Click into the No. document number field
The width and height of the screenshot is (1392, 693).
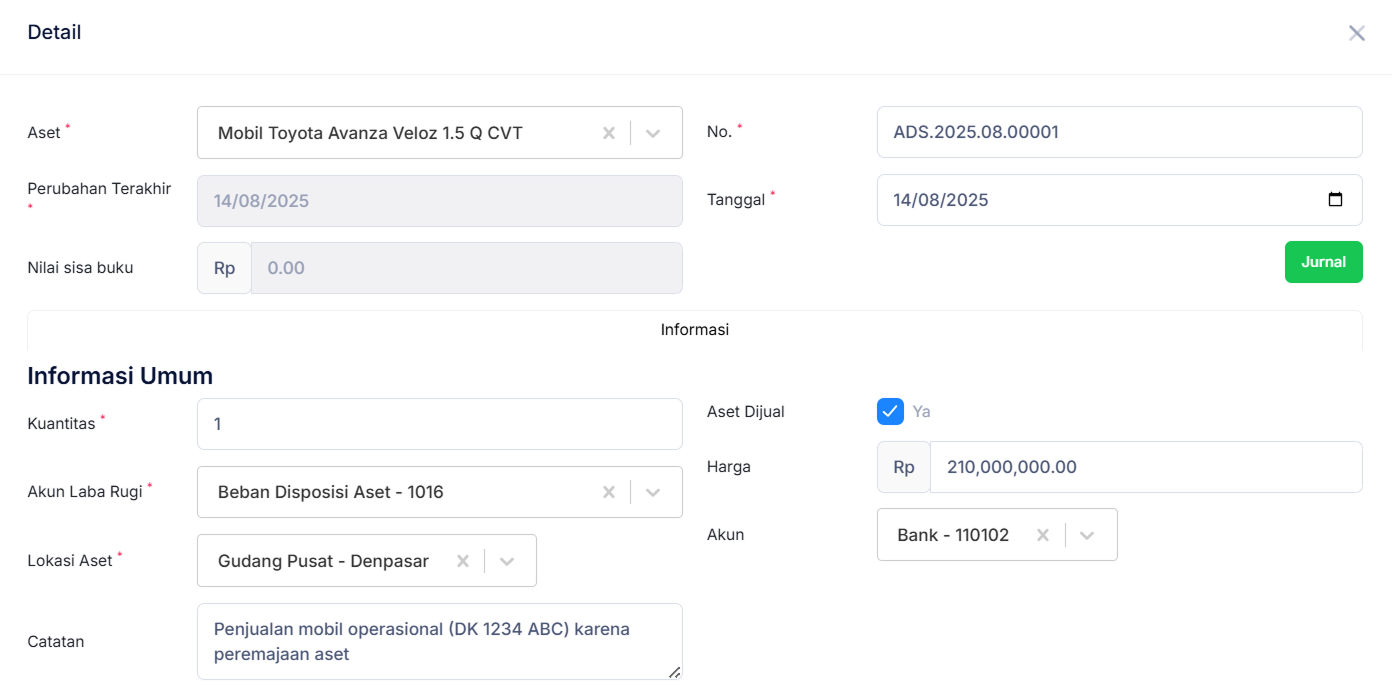click(x=1119, y=132)
